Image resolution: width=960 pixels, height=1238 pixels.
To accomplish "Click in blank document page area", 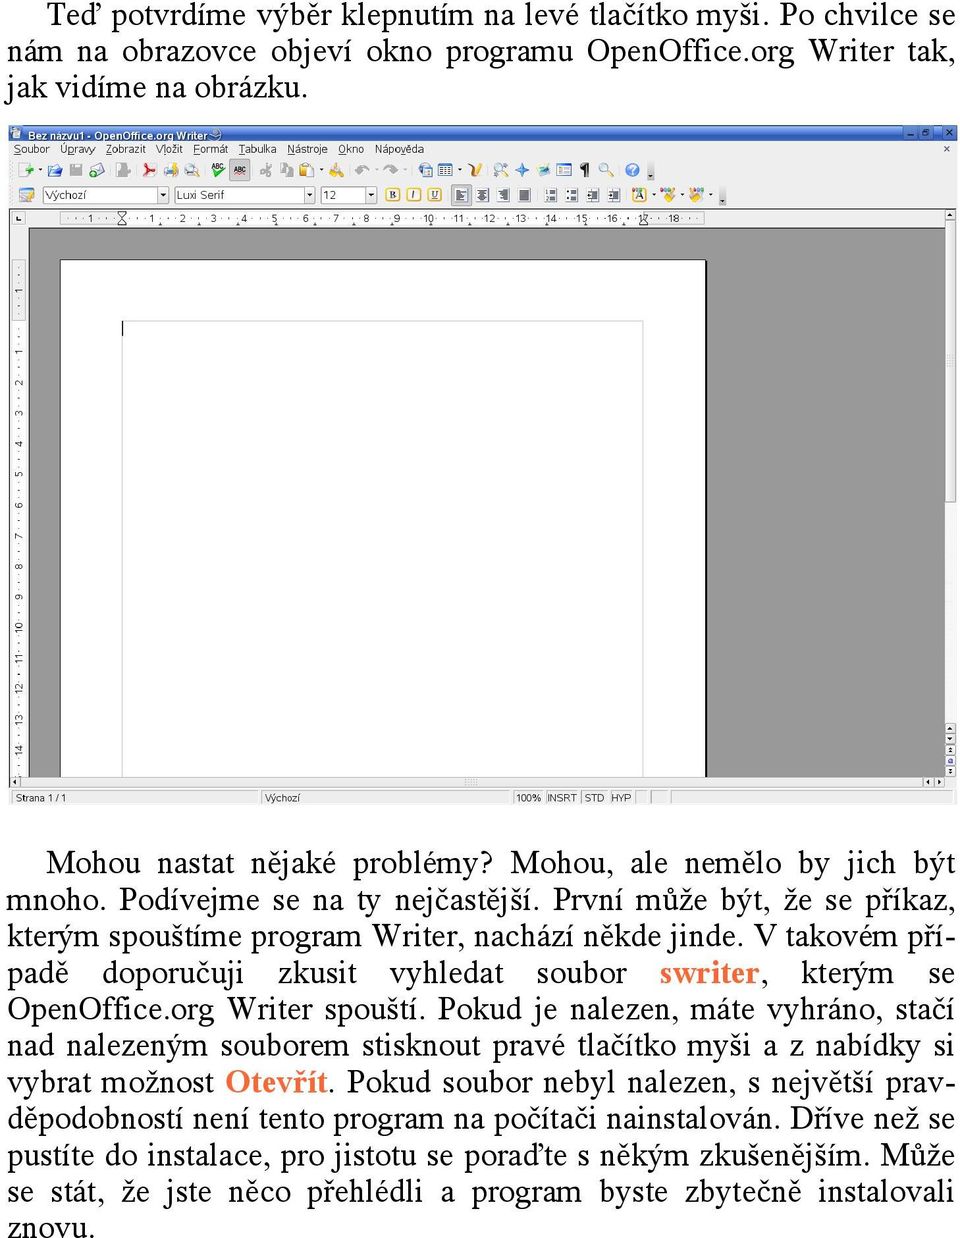I will [383, 520].
